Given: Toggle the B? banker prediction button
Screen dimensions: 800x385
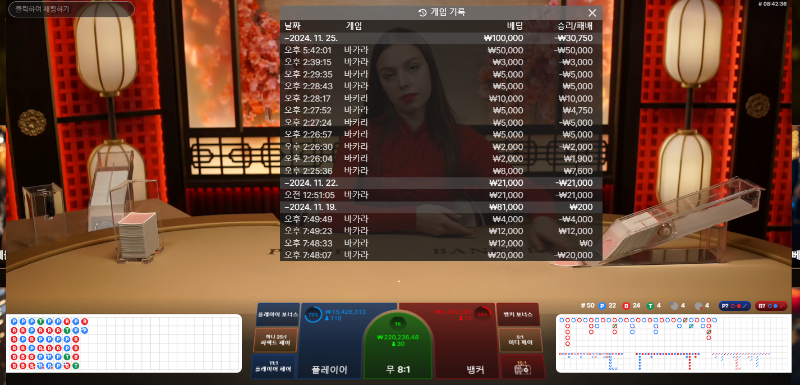Looking at the screenshot, I should (771, 306).
